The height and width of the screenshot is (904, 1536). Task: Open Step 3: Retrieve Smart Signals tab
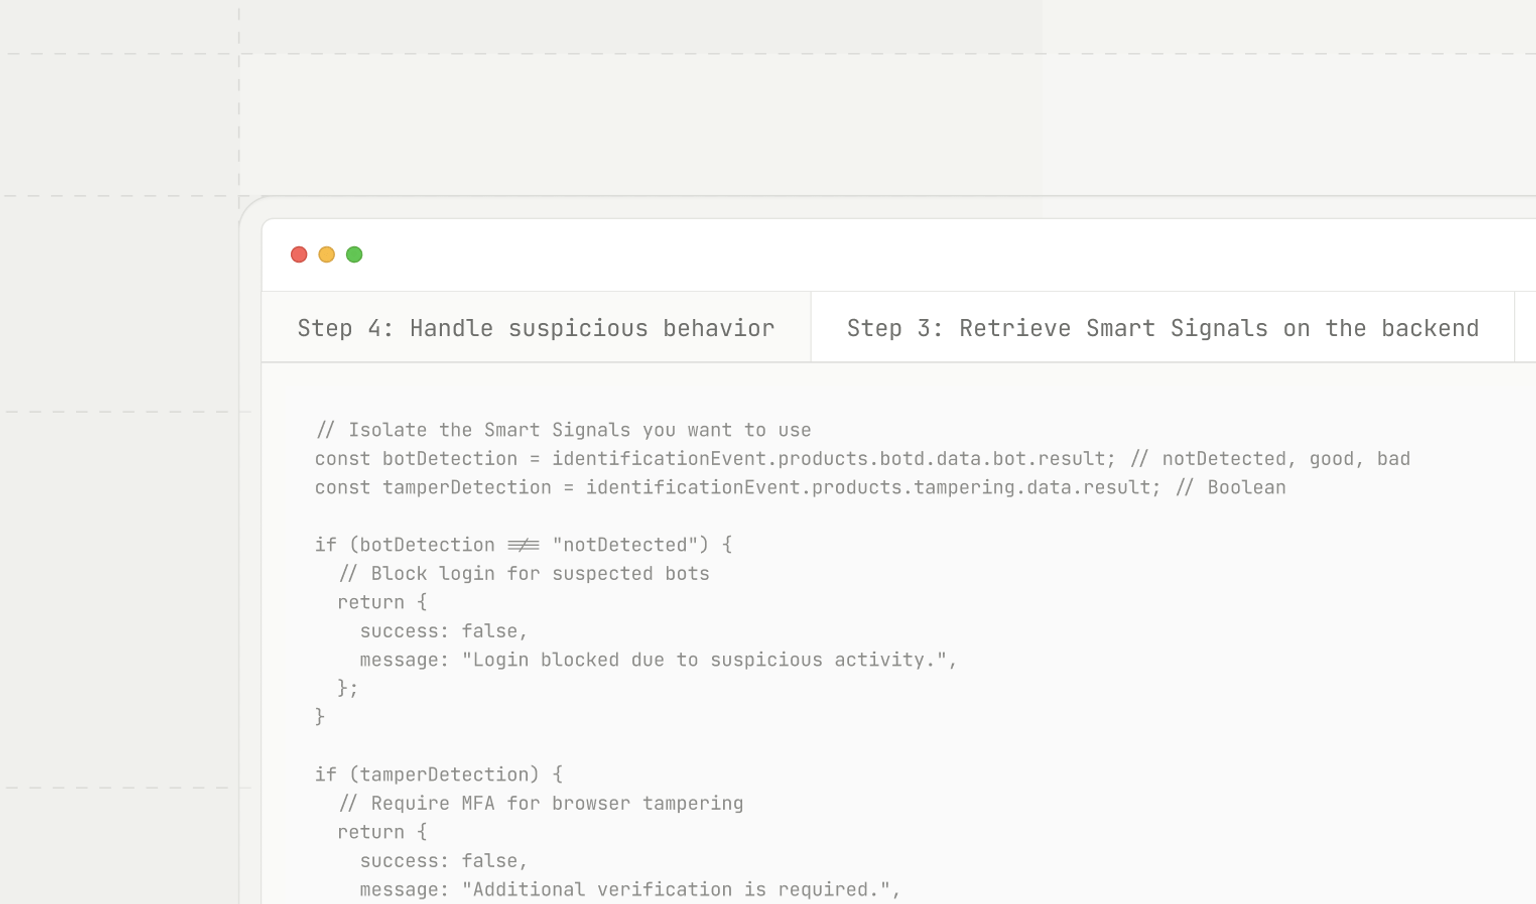[x=1162, y=328]
